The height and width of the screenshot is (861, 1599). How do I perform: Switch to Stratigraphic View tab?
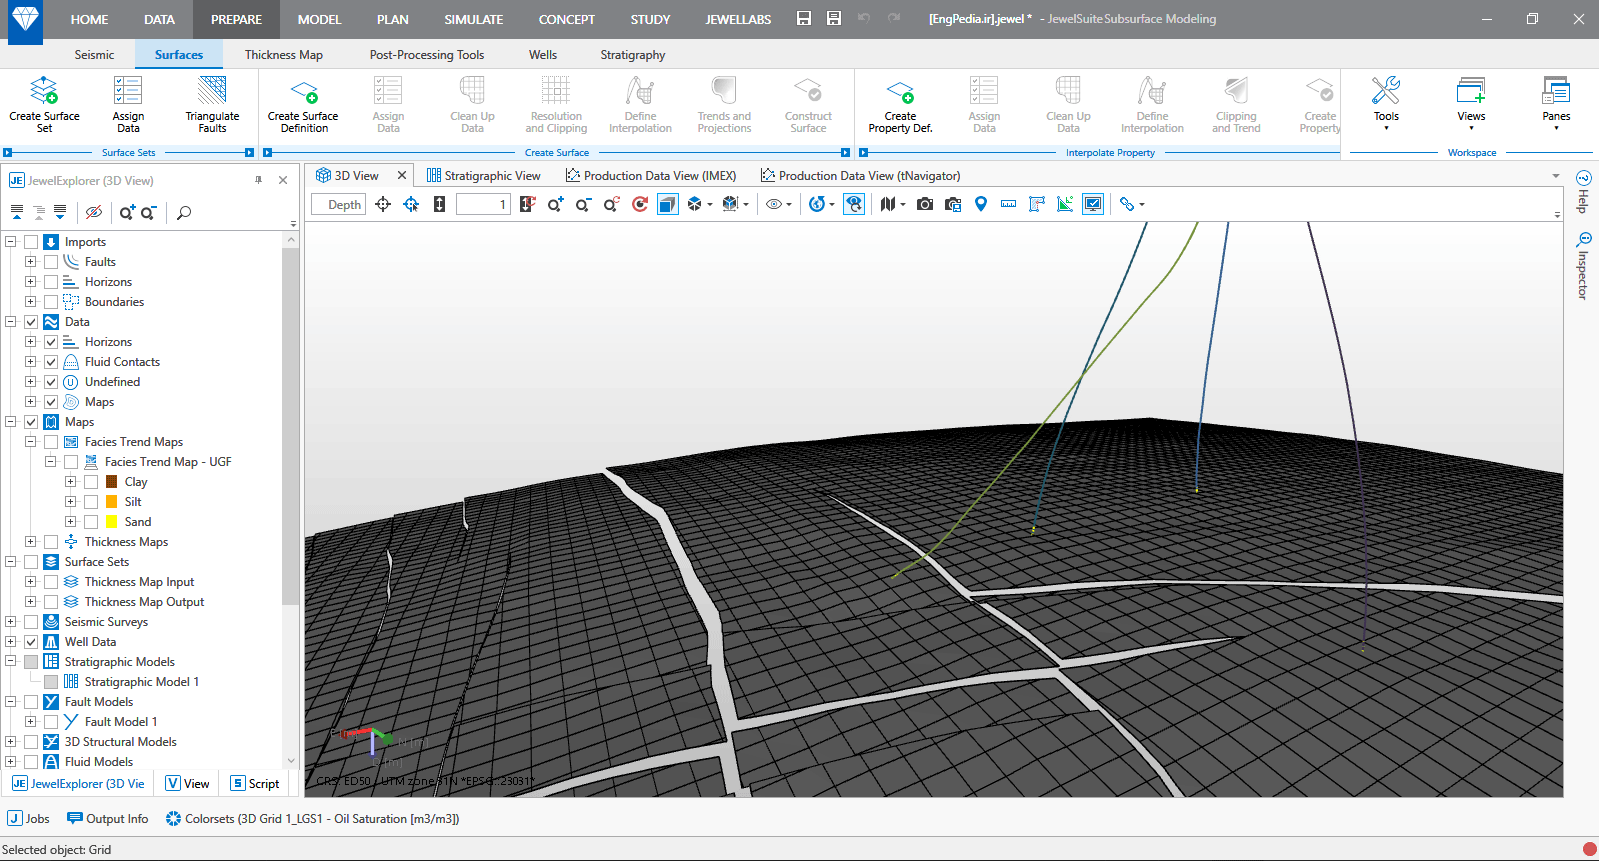484,176
